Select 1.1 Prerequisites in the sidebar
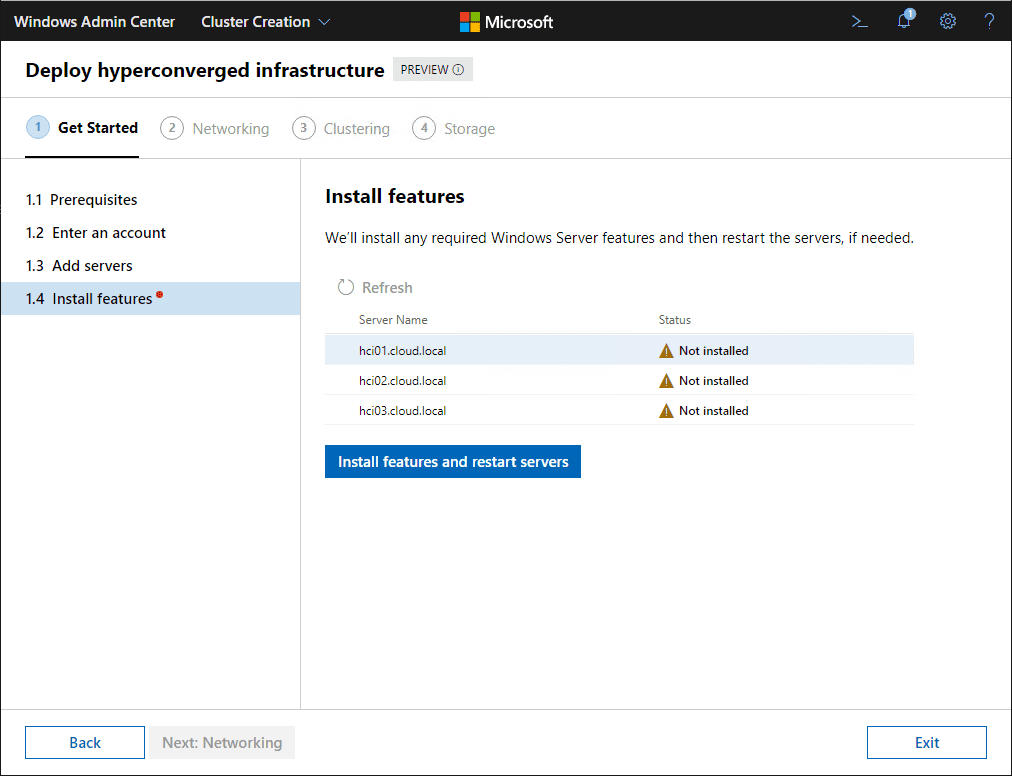 (82, 200)
